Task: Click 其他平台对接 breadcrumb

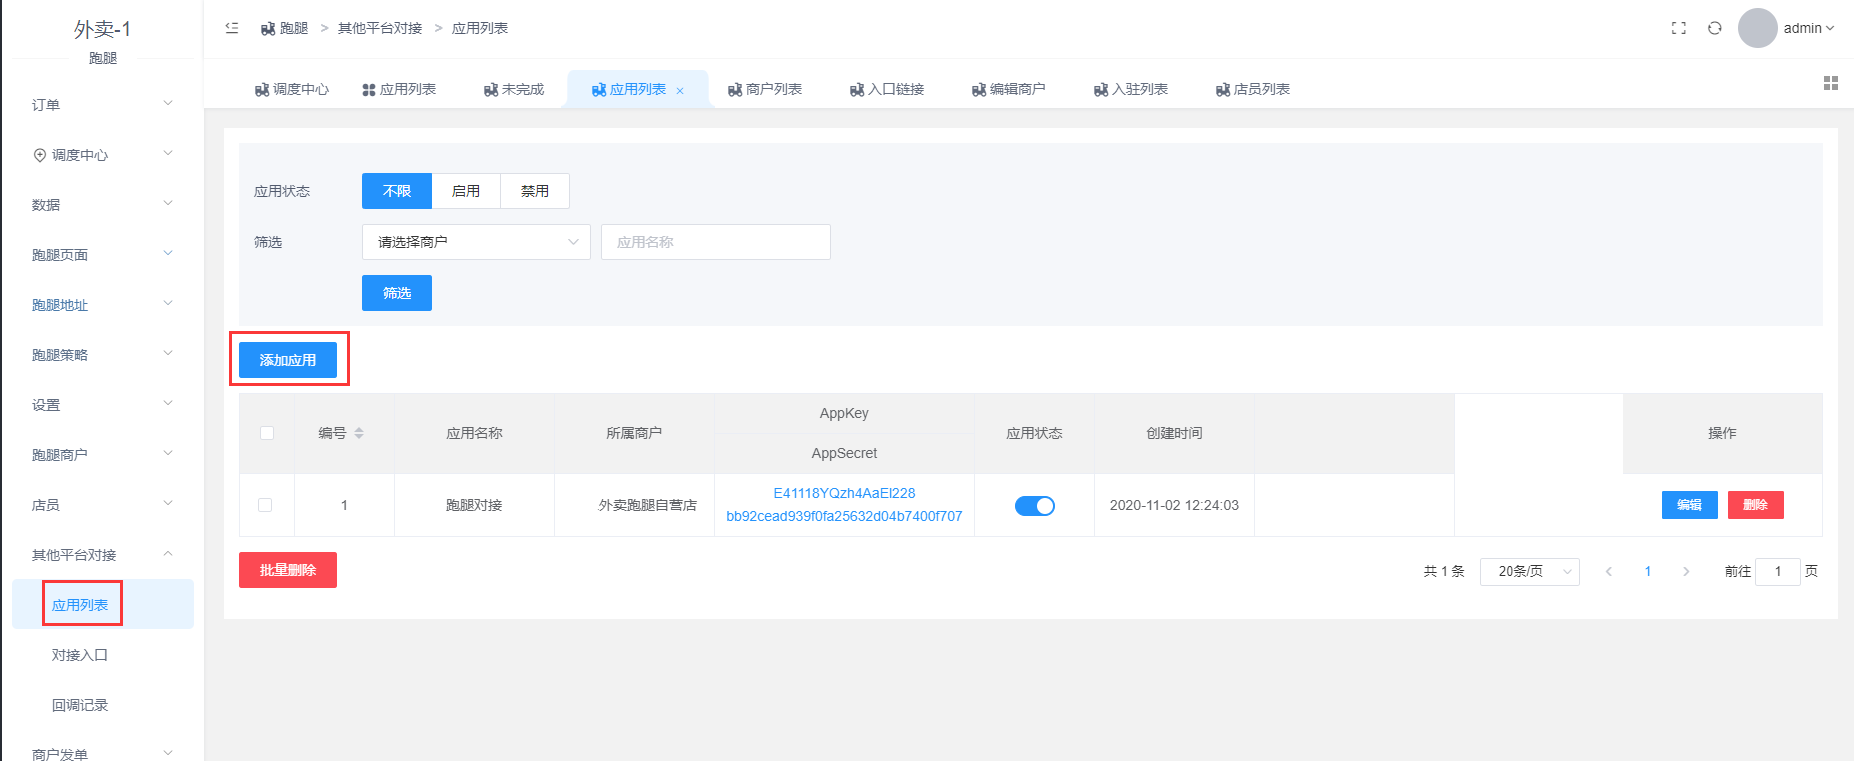Action: [x=380, y=28]
